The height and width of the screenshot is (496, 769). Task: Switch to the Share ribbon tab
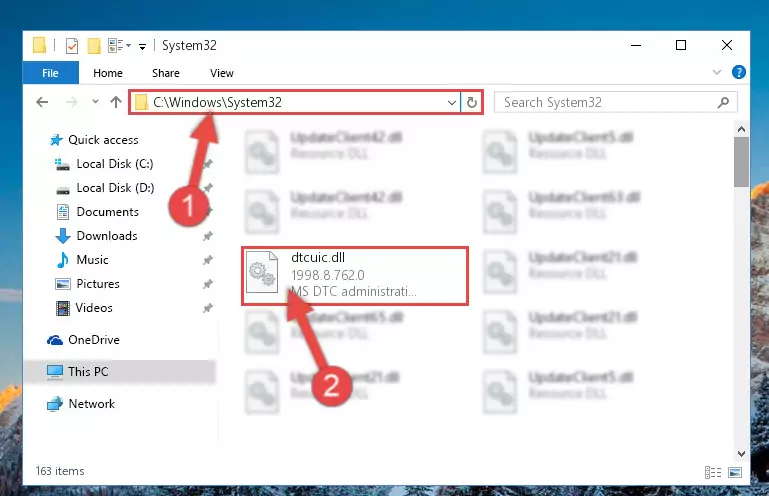click(166, 73)
